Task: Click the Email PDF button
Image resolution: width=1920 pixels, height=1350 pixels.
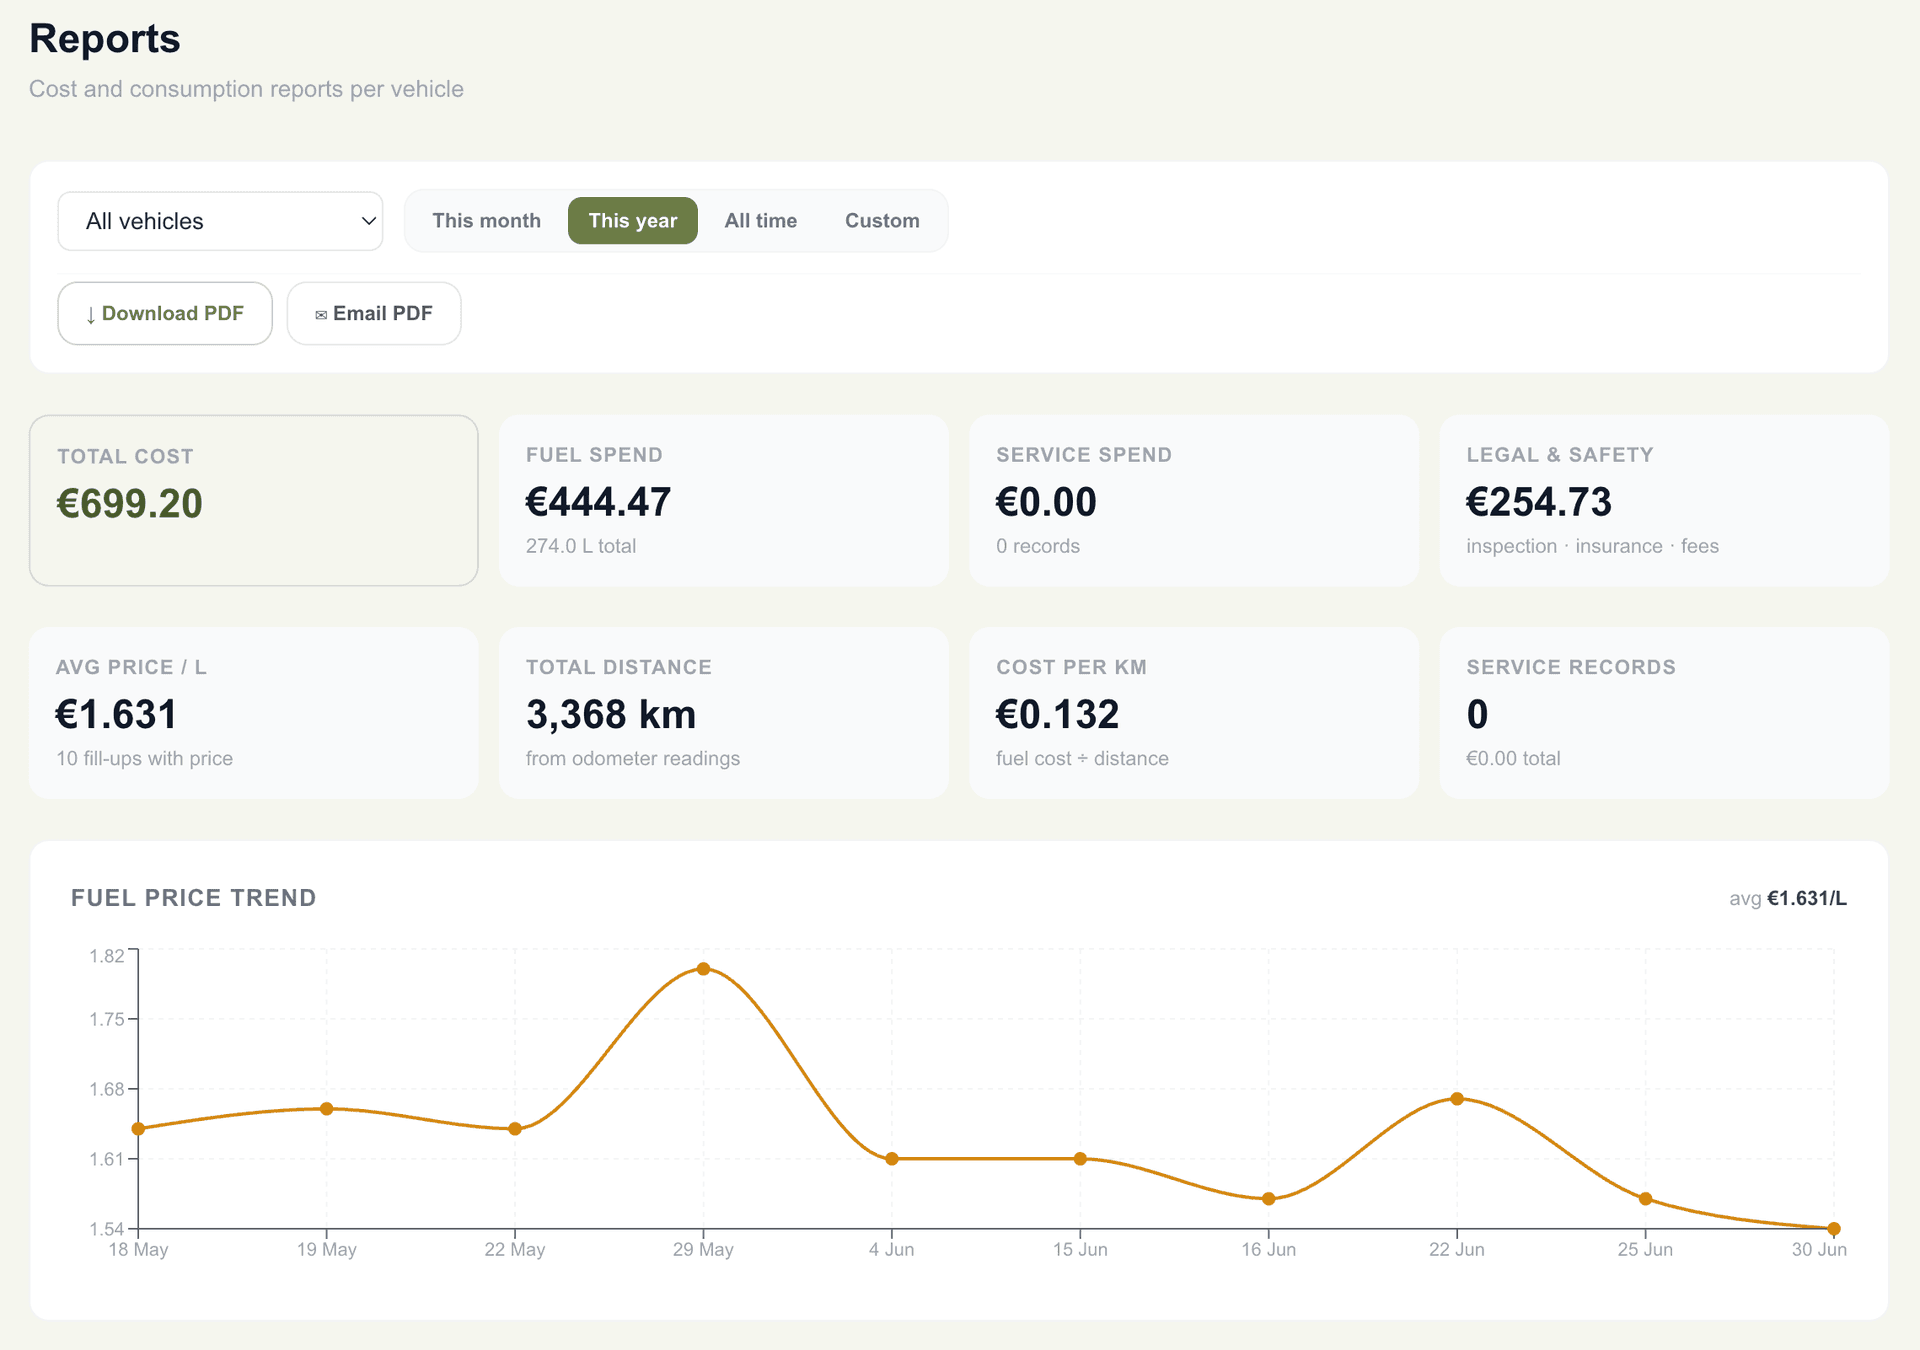Action: click(x=374, y=314)
